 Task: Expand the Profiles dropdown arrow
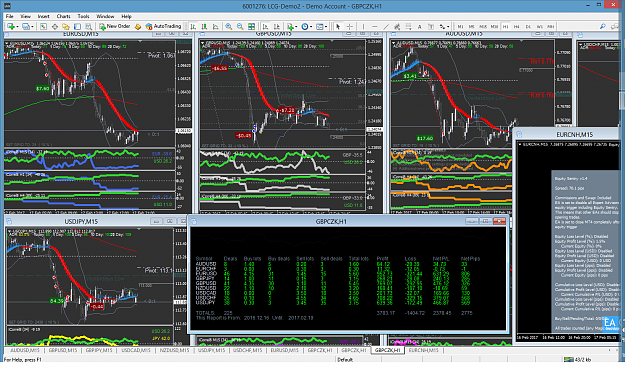click(x=32, y=27)
